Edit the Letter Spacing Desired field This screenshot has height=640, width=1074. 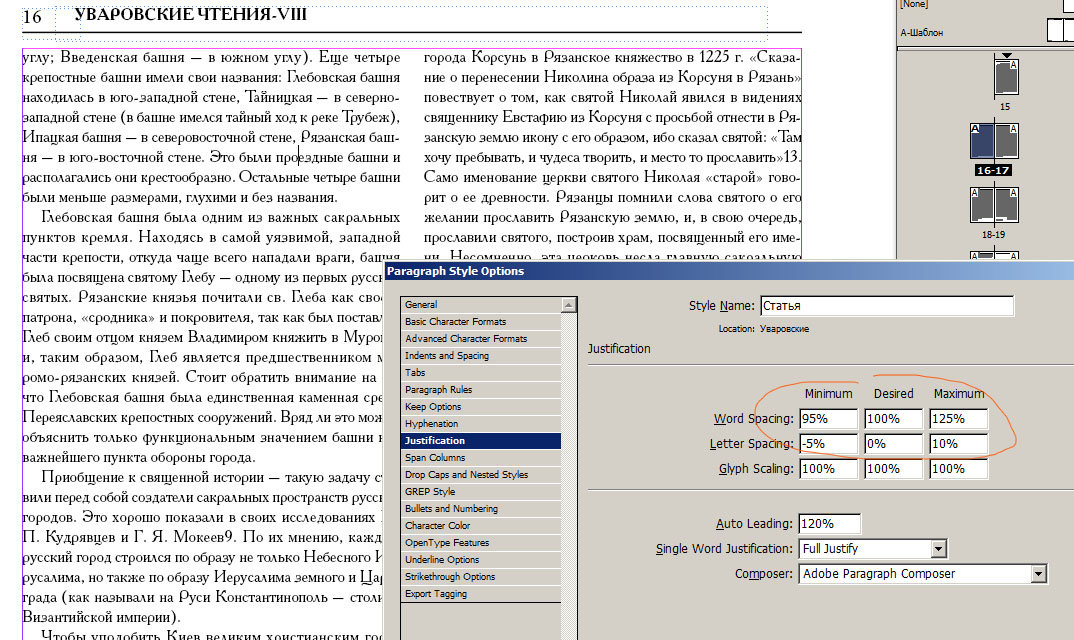[x=893, y=444]
